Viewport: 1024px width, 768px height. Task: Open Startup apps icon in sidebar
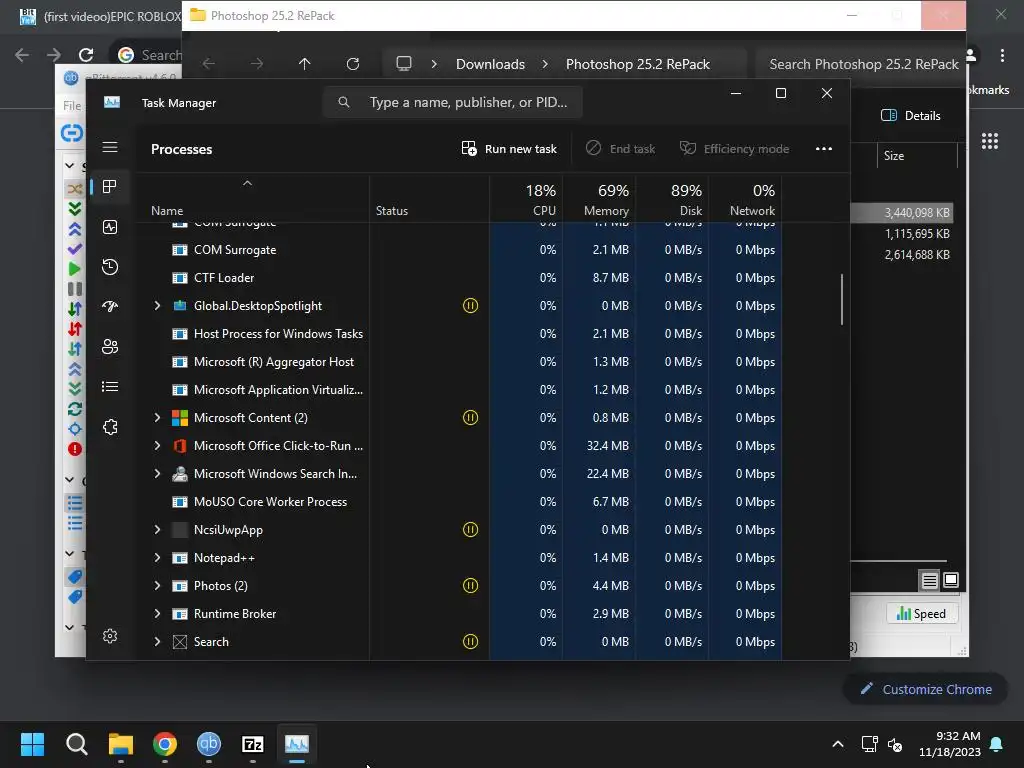click(110, 306)
